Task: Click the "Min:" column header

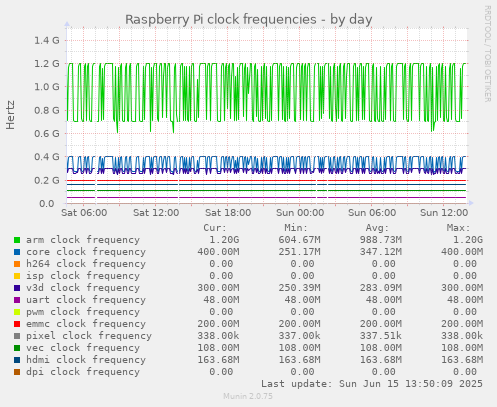Action: pos(296,228)
